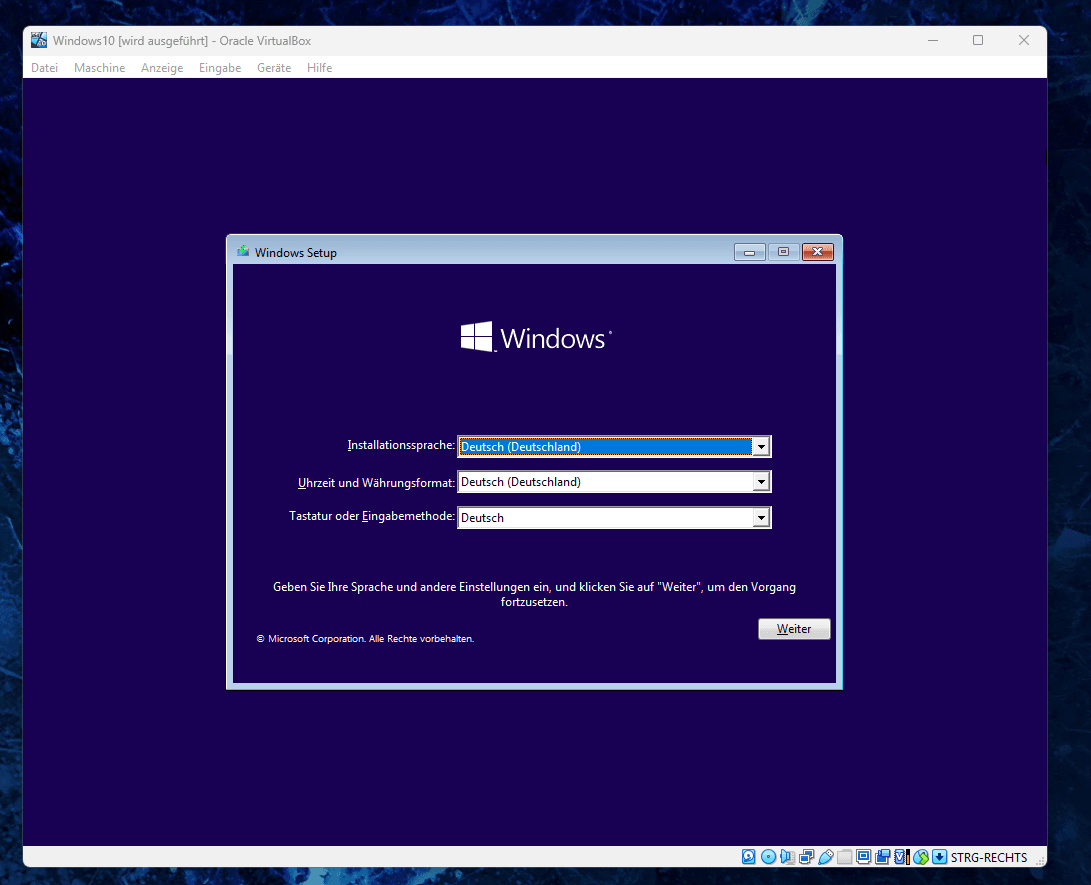Screen dimensions: 1091x885
Task: Open the Maschine menu
Action: pyautogui.click(x=99, y=67)
